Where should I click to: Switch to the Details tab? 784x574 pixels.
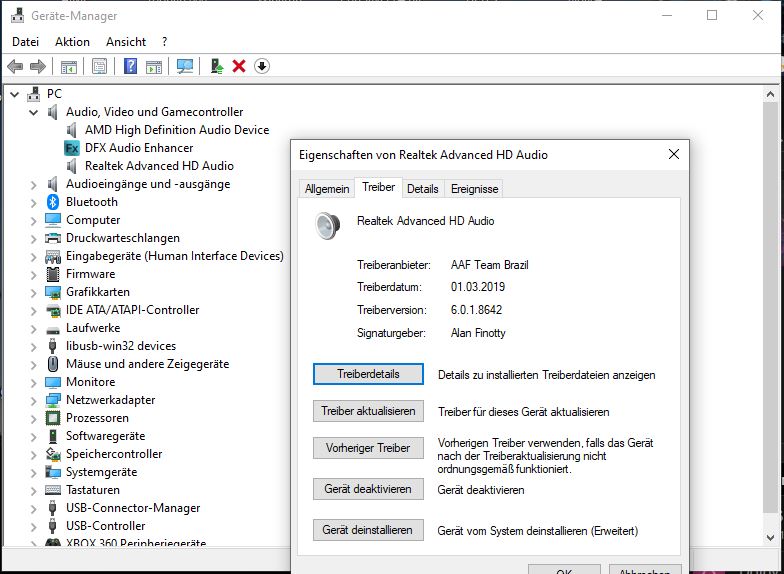click(x=422, y=189)
